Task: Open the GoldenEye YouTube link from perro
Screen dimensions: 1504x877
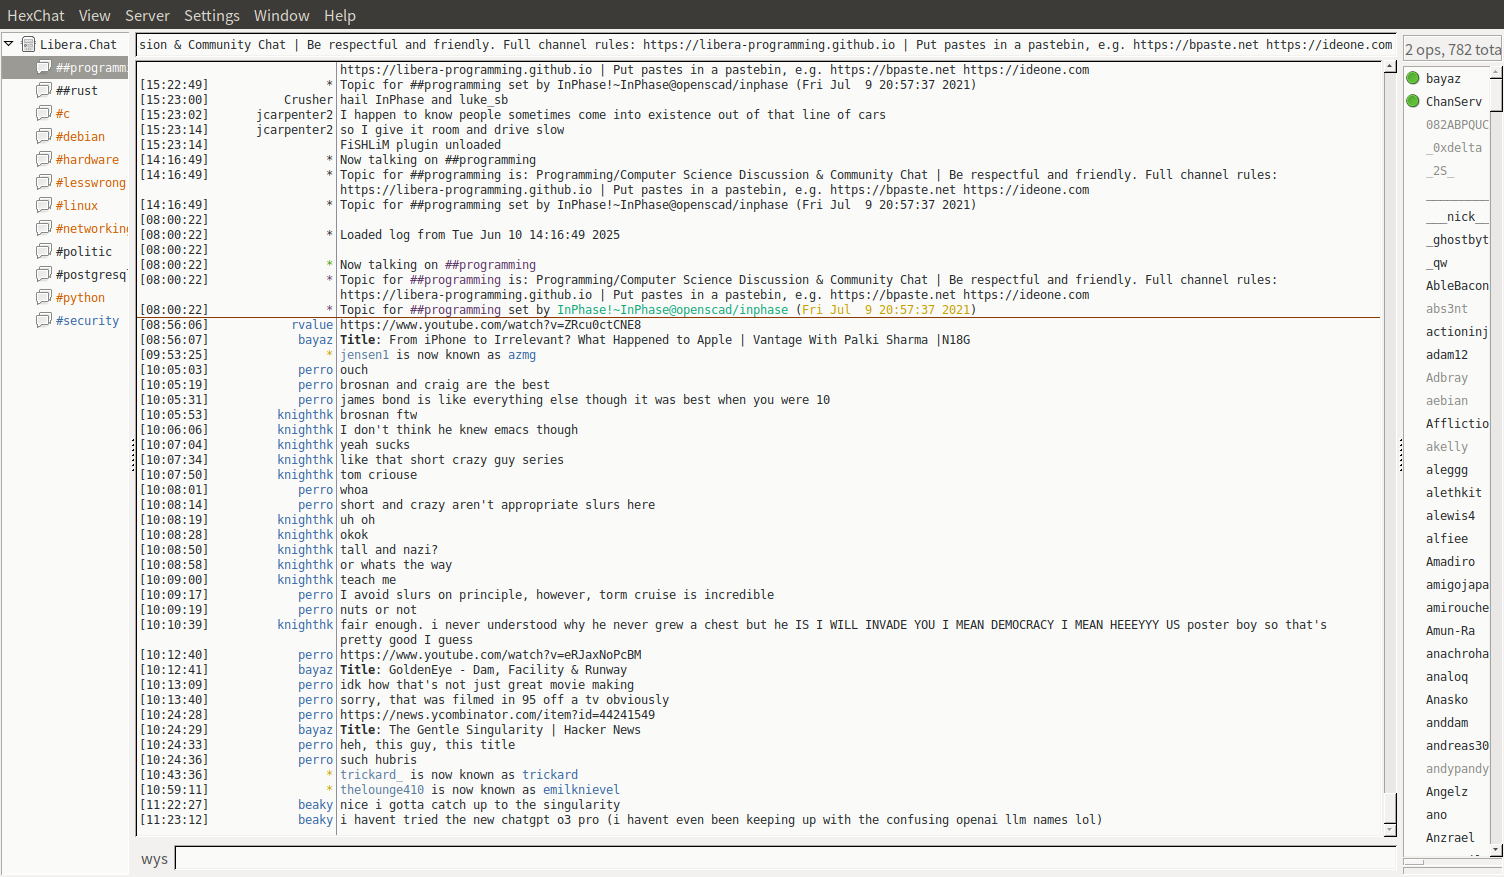Action: 490,655
